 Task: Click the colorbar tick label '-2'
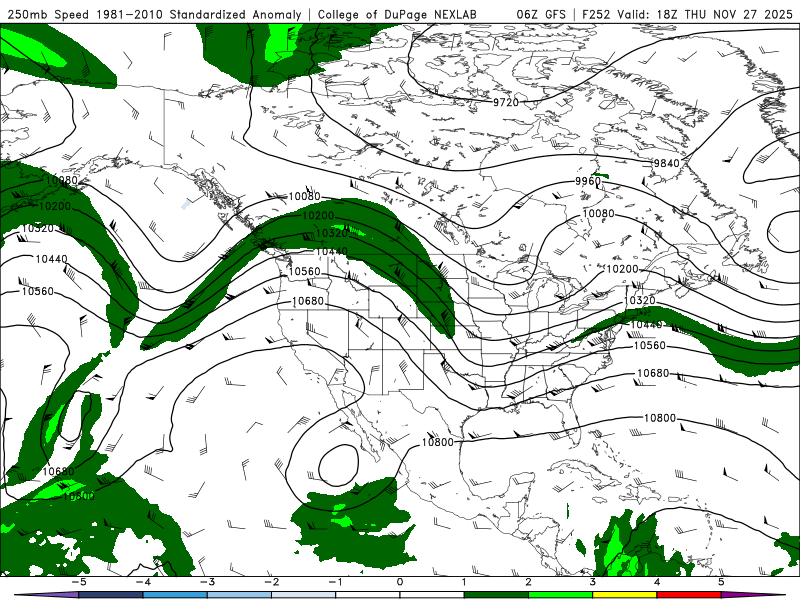pos(271,582)
